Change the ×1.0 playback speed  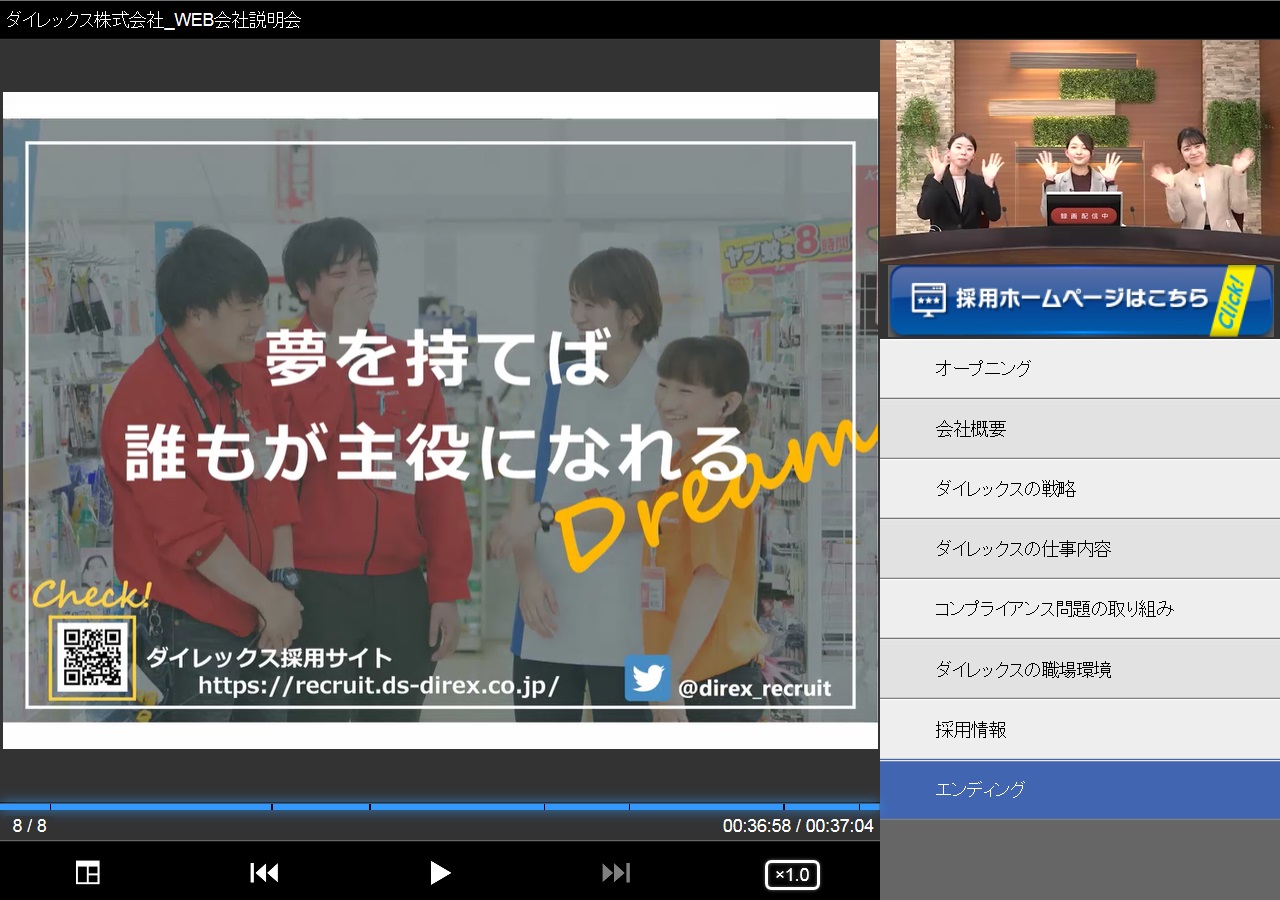[792, 875]
